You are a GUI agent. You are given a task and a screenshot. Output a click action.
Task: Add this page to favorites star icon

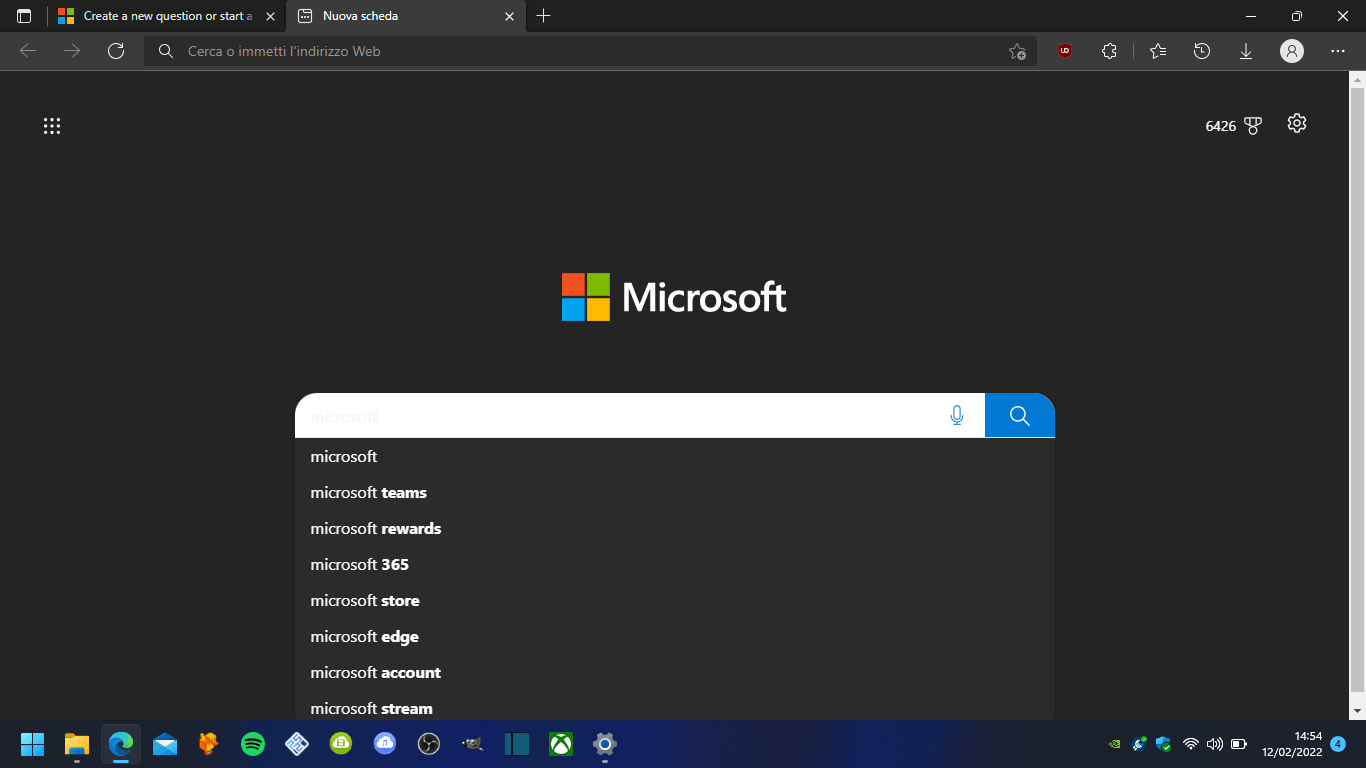[1017, 51]
